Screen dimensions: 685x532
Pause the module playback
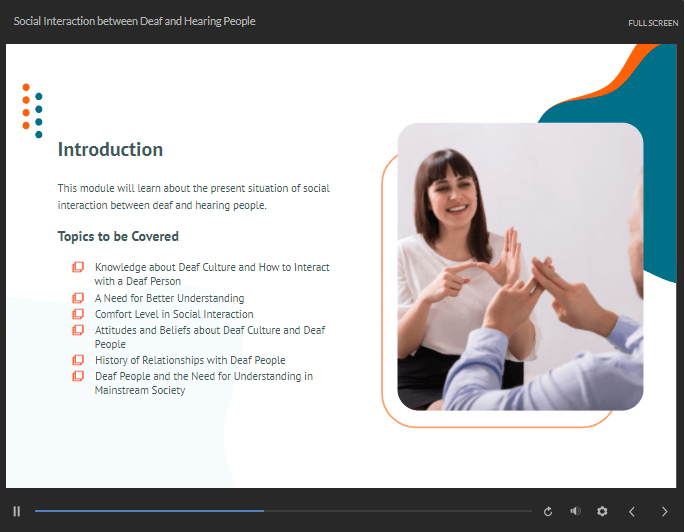coord(17,511)
